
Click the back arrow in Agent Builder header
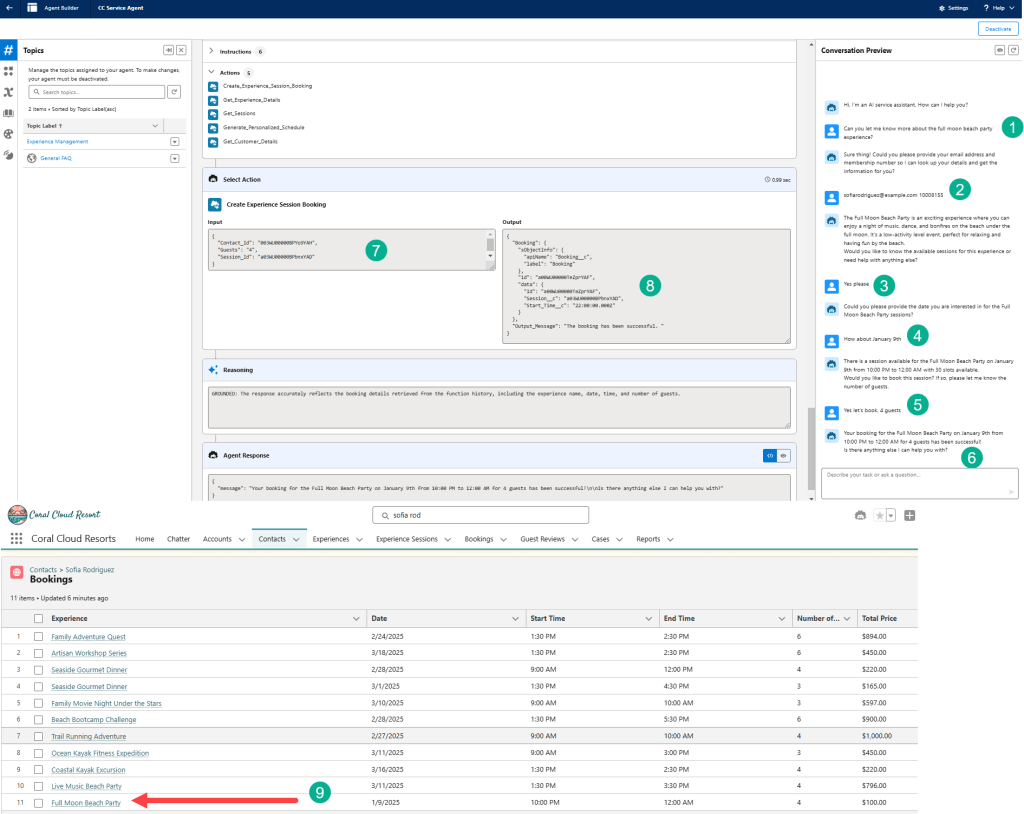tap(10, 7)
